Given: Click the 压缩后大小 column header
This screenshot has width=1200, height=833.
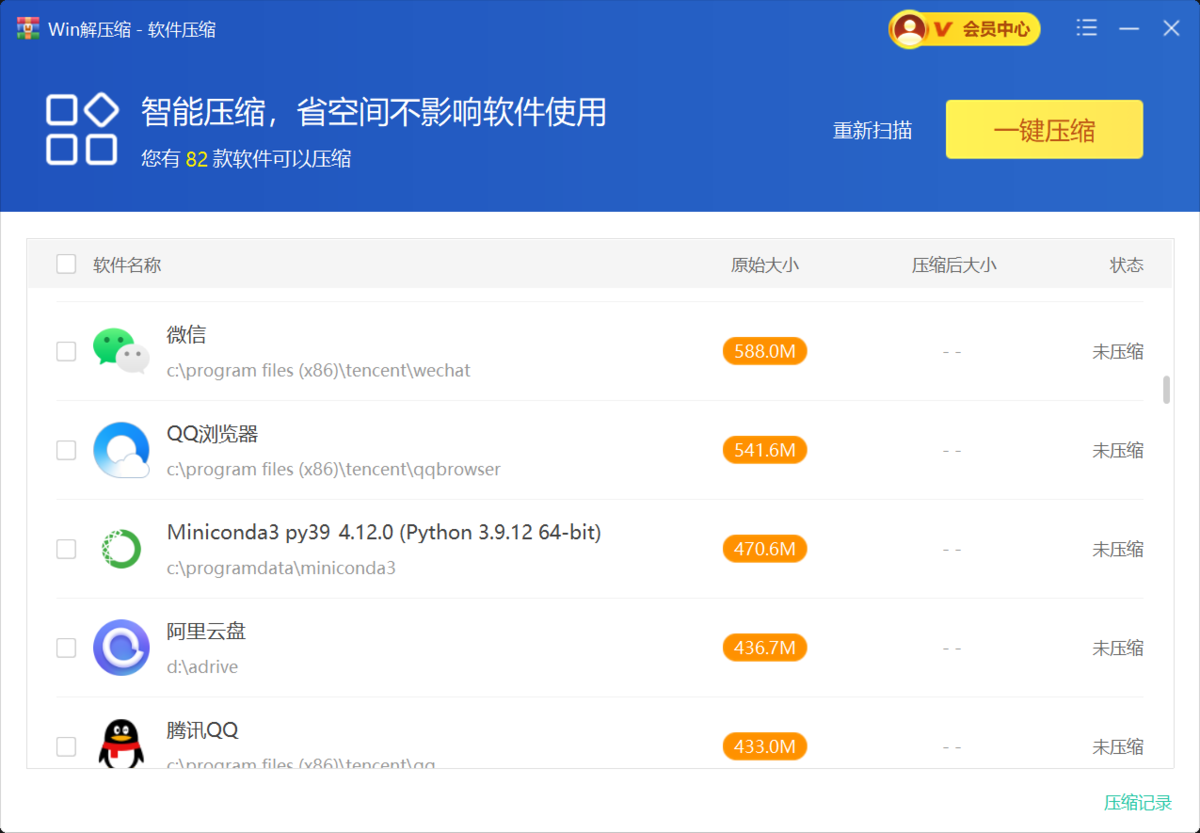Looking at the screenshot, I should tap(954, 265).
